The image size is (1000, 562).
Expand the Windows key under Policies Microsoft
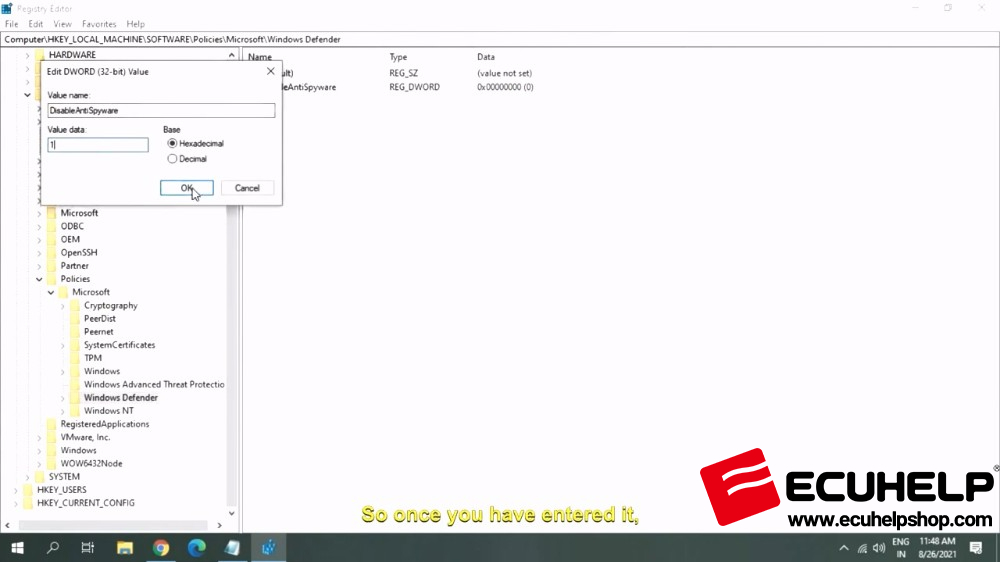[62, 371]
